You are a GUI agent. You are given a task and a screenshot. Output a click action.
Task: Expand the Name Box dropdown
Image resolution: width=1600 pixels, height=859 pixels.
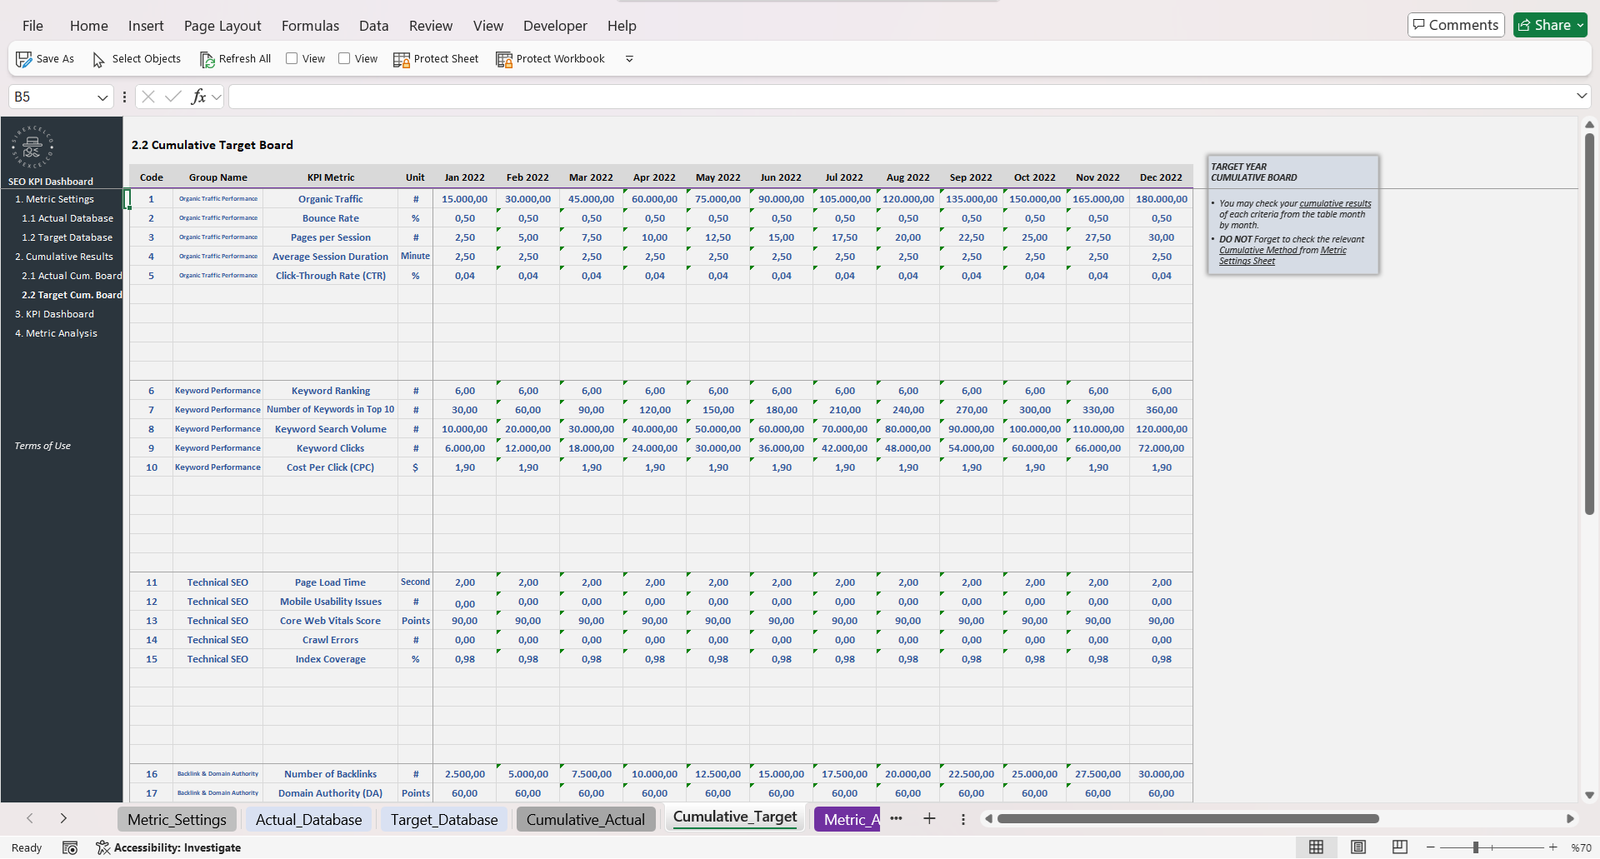tap(102, 97)
